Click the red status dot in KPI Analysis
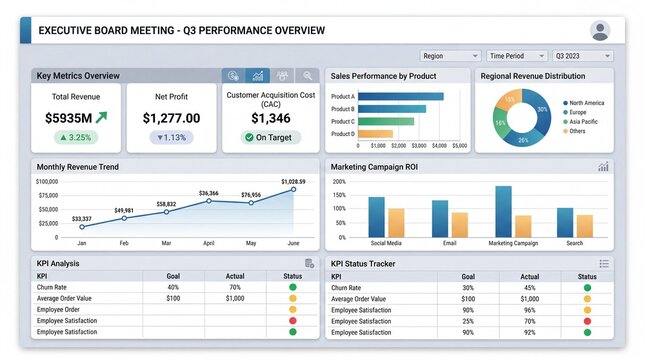Screen dimensions: 645x360 [x=292, y=321]
